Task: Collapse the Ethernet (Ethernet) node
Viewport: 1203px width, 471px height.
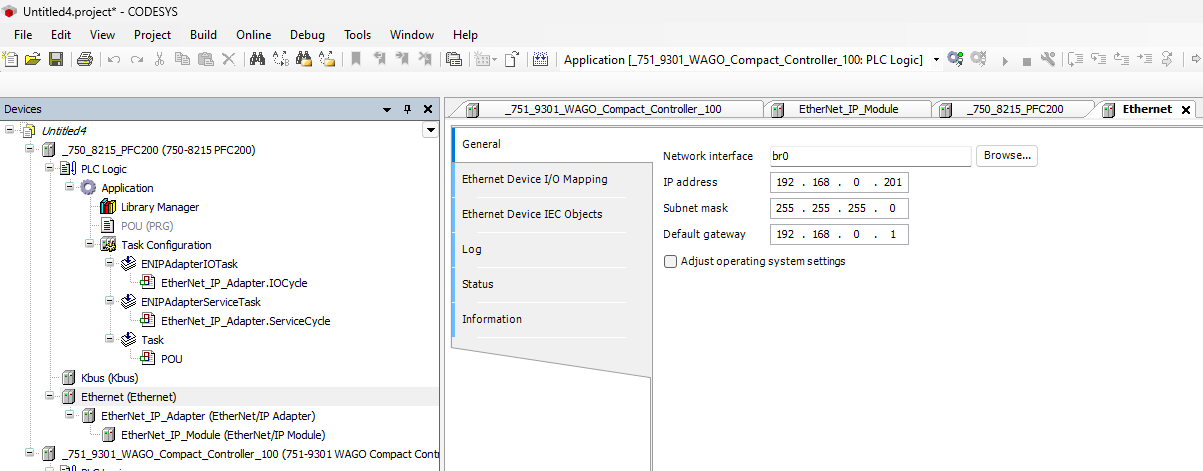Action: pyautogui.click(x=50, y=397)
